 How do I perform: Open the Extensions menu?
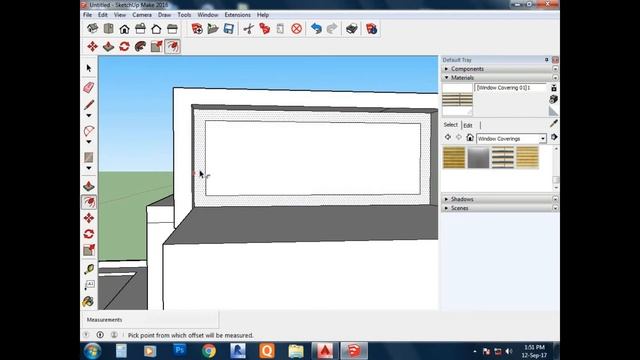[238, 15]
